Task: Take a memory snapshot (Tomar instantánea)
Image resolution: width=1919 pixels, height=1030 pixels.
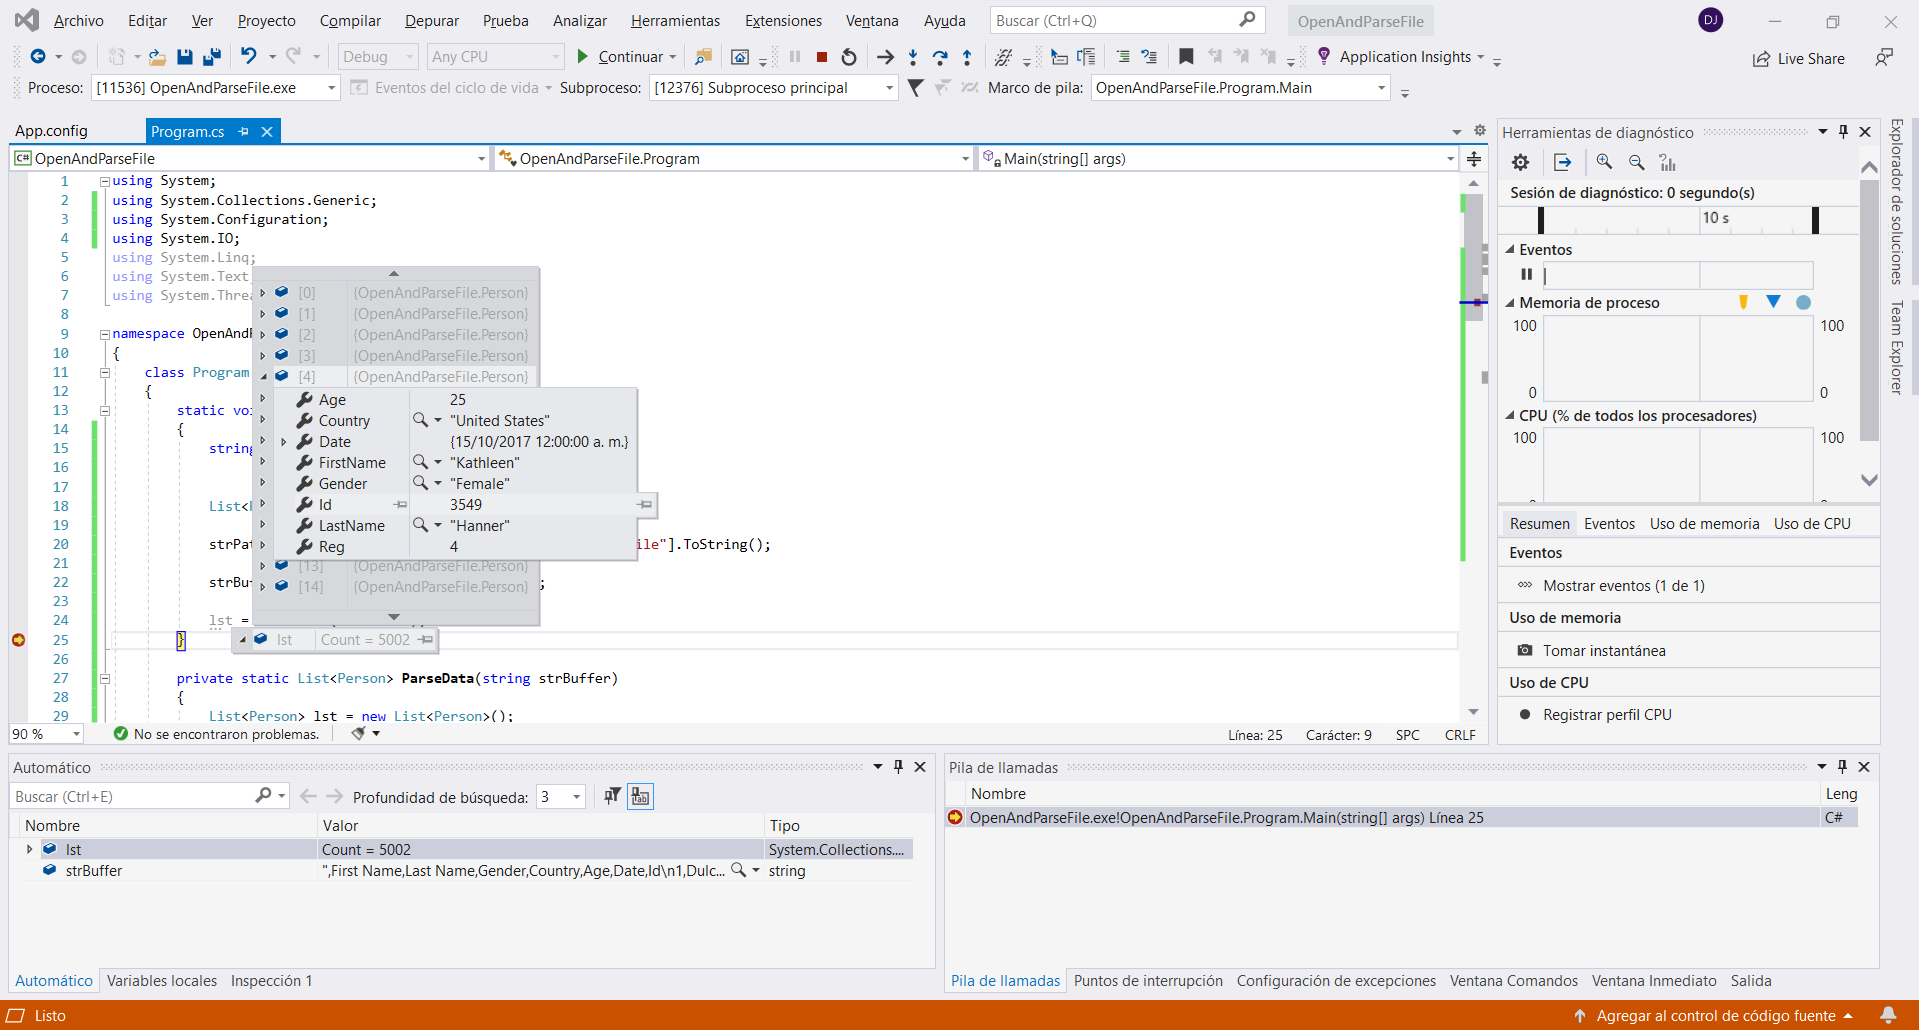Action: point(1603,651)
